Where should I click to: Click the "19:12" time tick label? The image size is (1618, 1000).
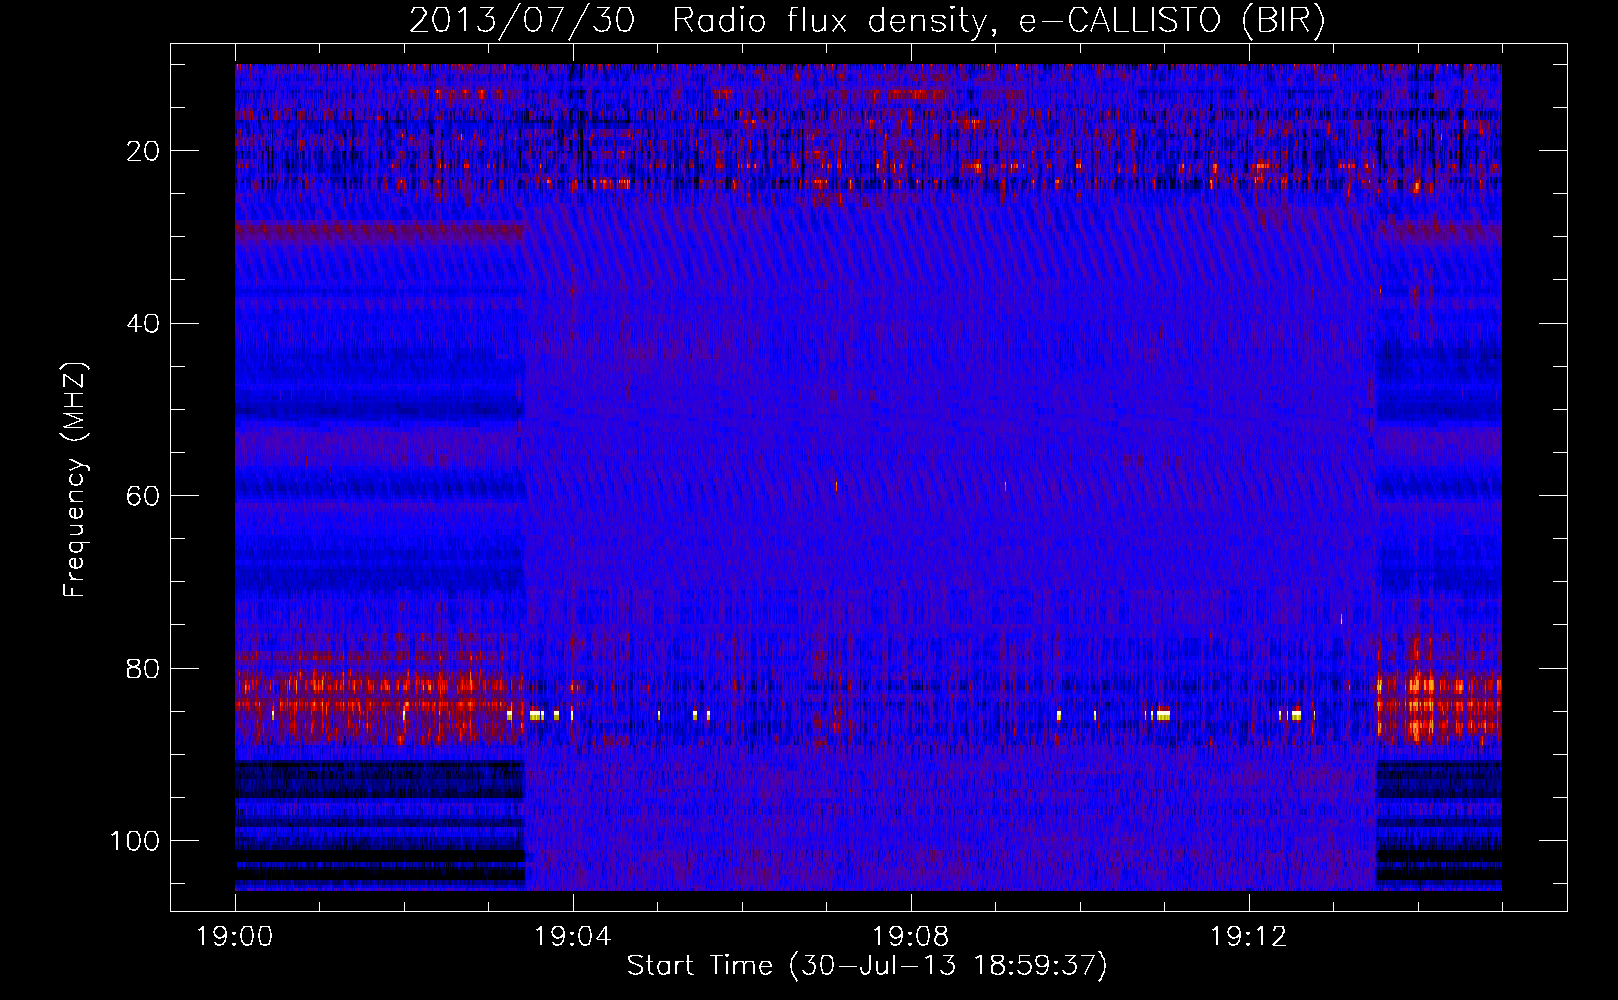click(1249, 937)
